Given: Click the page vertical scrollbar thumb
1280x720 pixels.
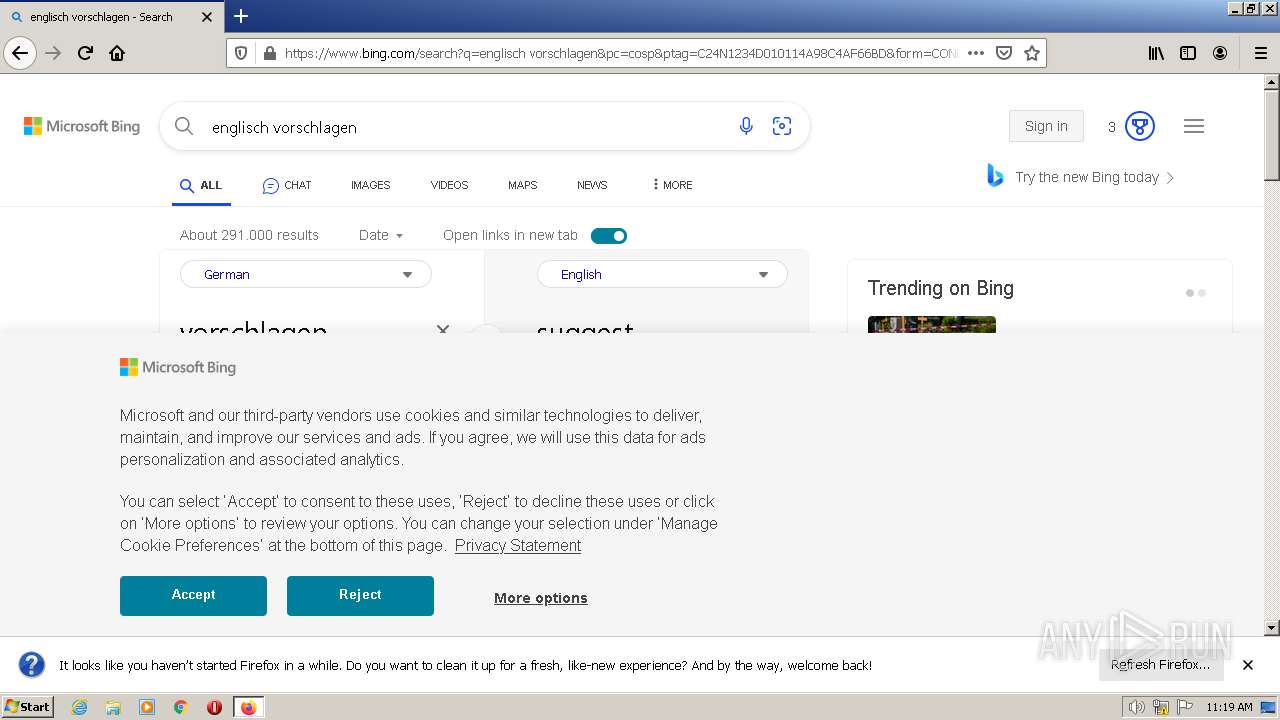Looking at the screenshot, I should [x=1272, y=135].
